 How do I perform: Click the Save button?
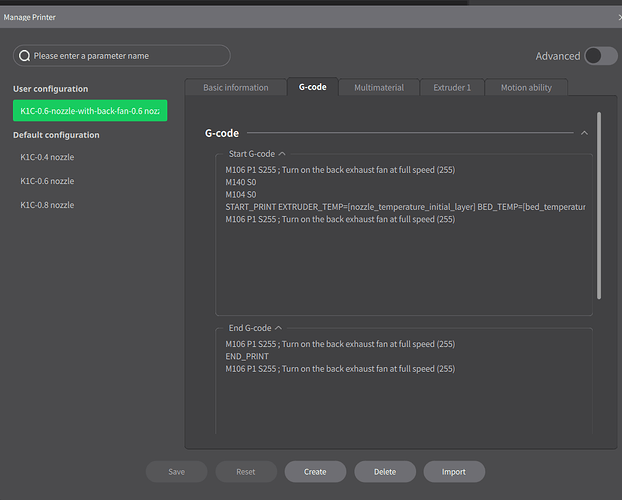[176, 472]
